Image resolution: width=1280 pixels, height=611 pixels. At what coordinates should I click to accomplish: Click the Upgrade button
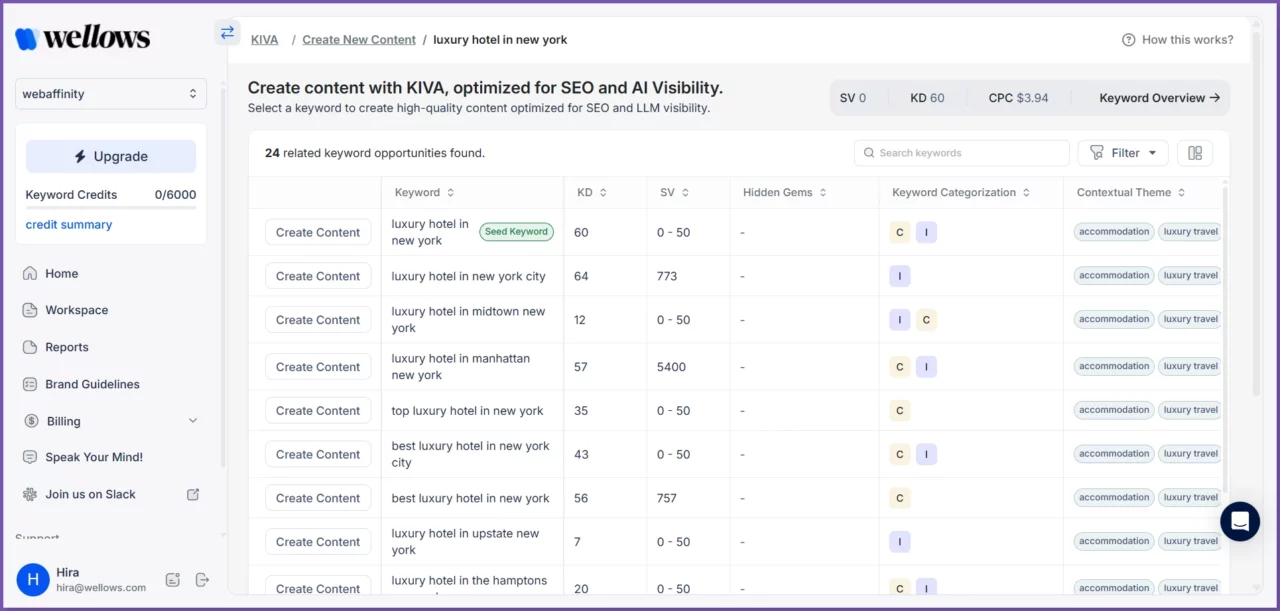(x=110, y=156)
